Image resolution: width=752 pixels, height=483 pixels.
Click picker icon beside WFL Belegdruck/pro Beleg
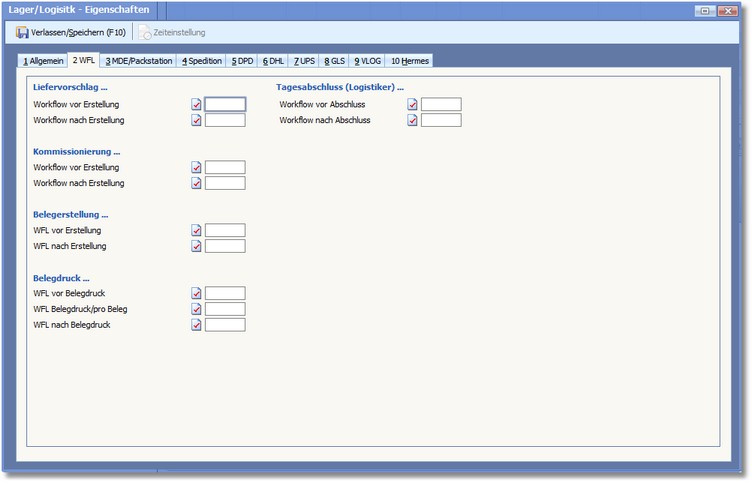tap(197, 309)
